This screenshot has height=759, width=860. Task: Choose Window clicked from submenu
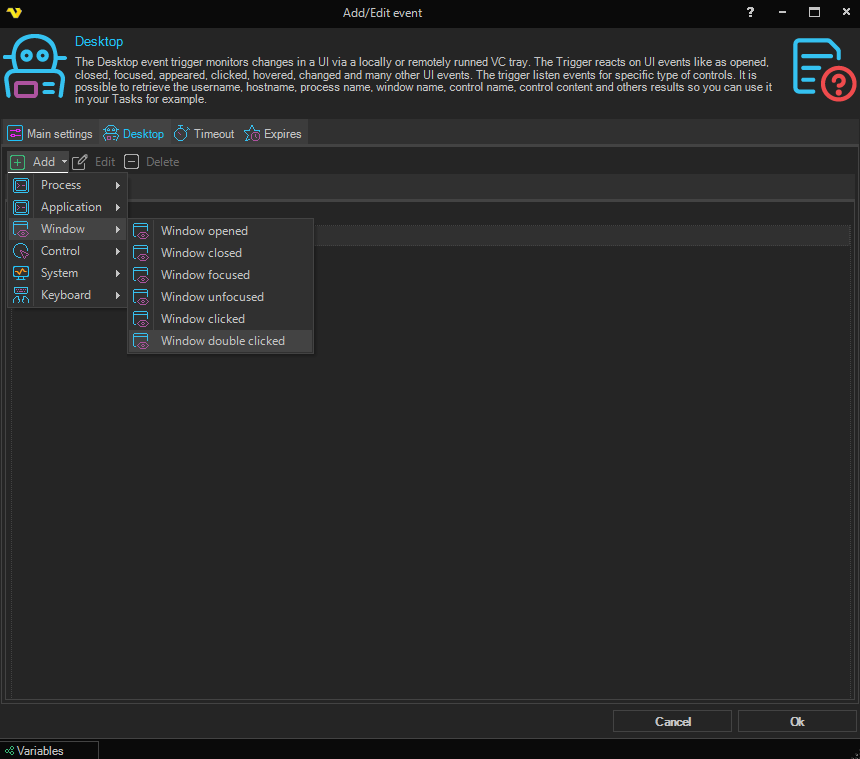point(220,319)
